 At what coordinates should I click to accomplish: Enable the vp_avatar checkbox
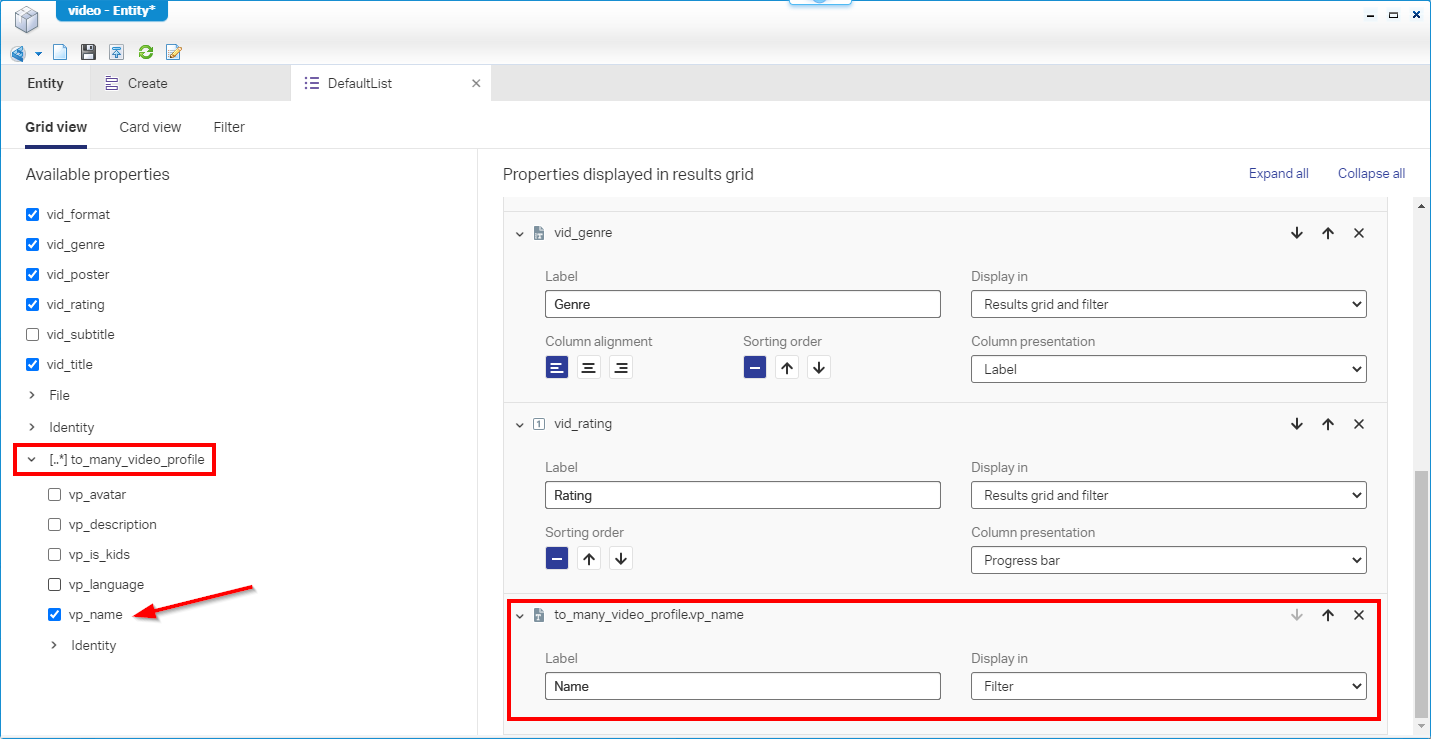(x=55, y=494)
